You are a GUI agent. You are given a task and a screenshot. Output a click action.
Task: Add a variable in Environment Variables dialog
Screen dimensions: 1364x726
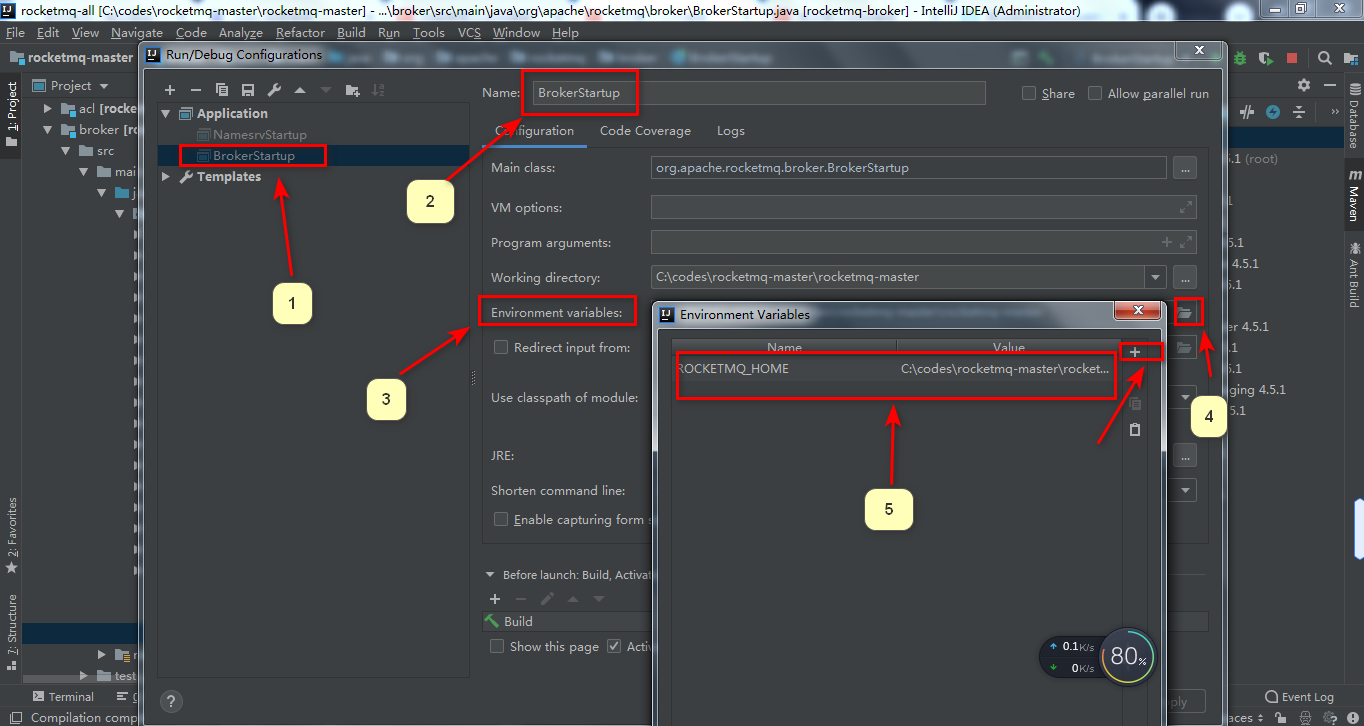[x=1135, y=352]
